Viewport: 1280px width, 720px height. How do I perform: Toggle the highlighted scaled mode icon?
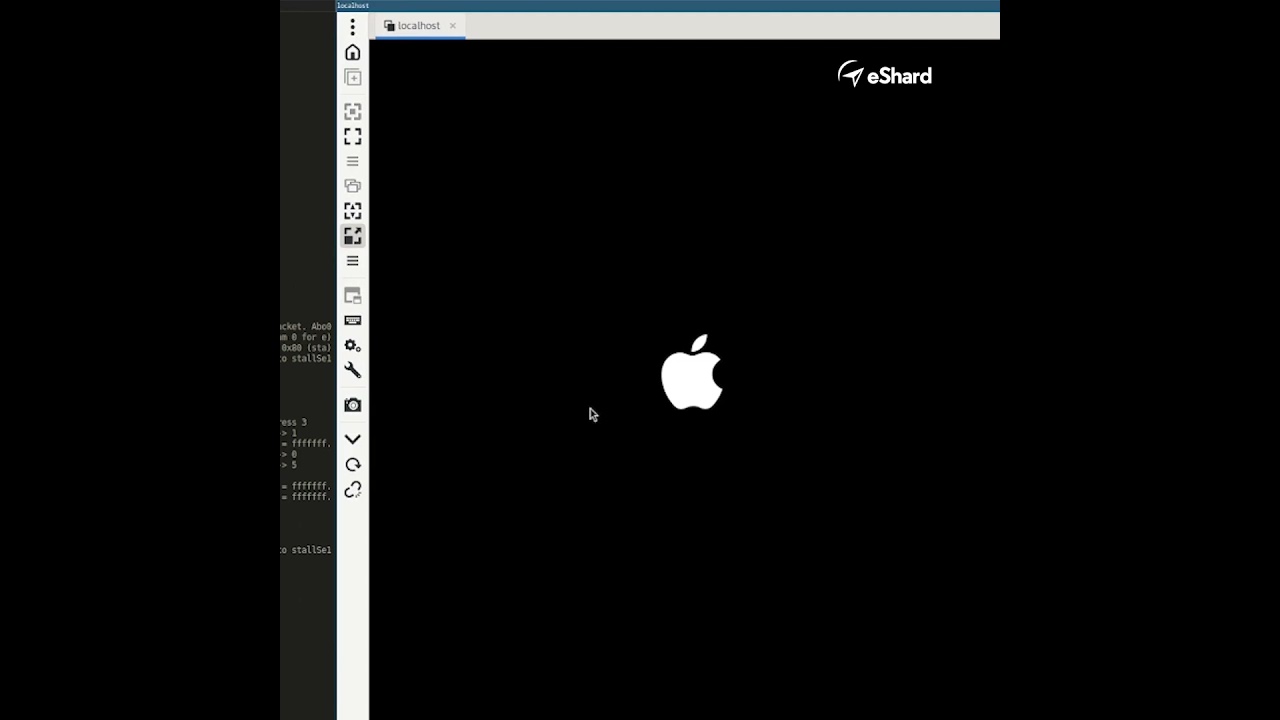tap(352, 236)
